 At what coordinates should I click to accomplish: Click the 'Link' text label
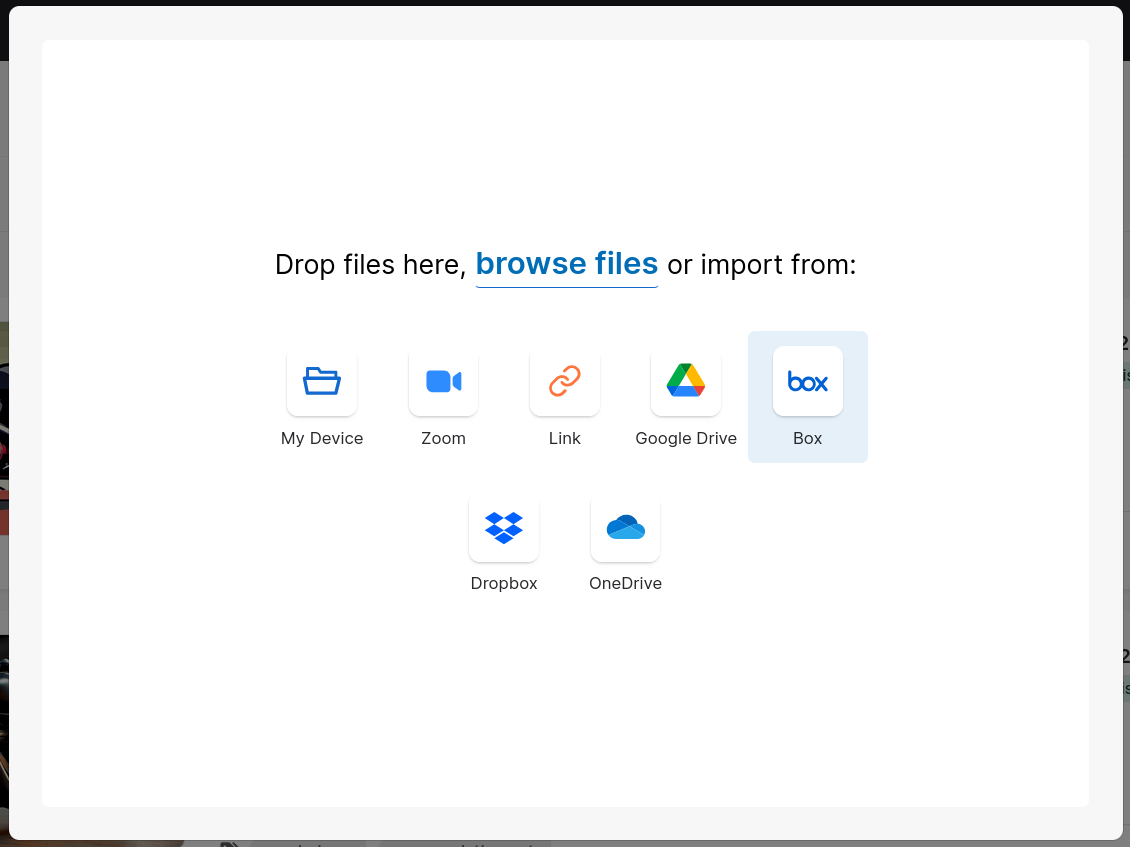[564, 438]
